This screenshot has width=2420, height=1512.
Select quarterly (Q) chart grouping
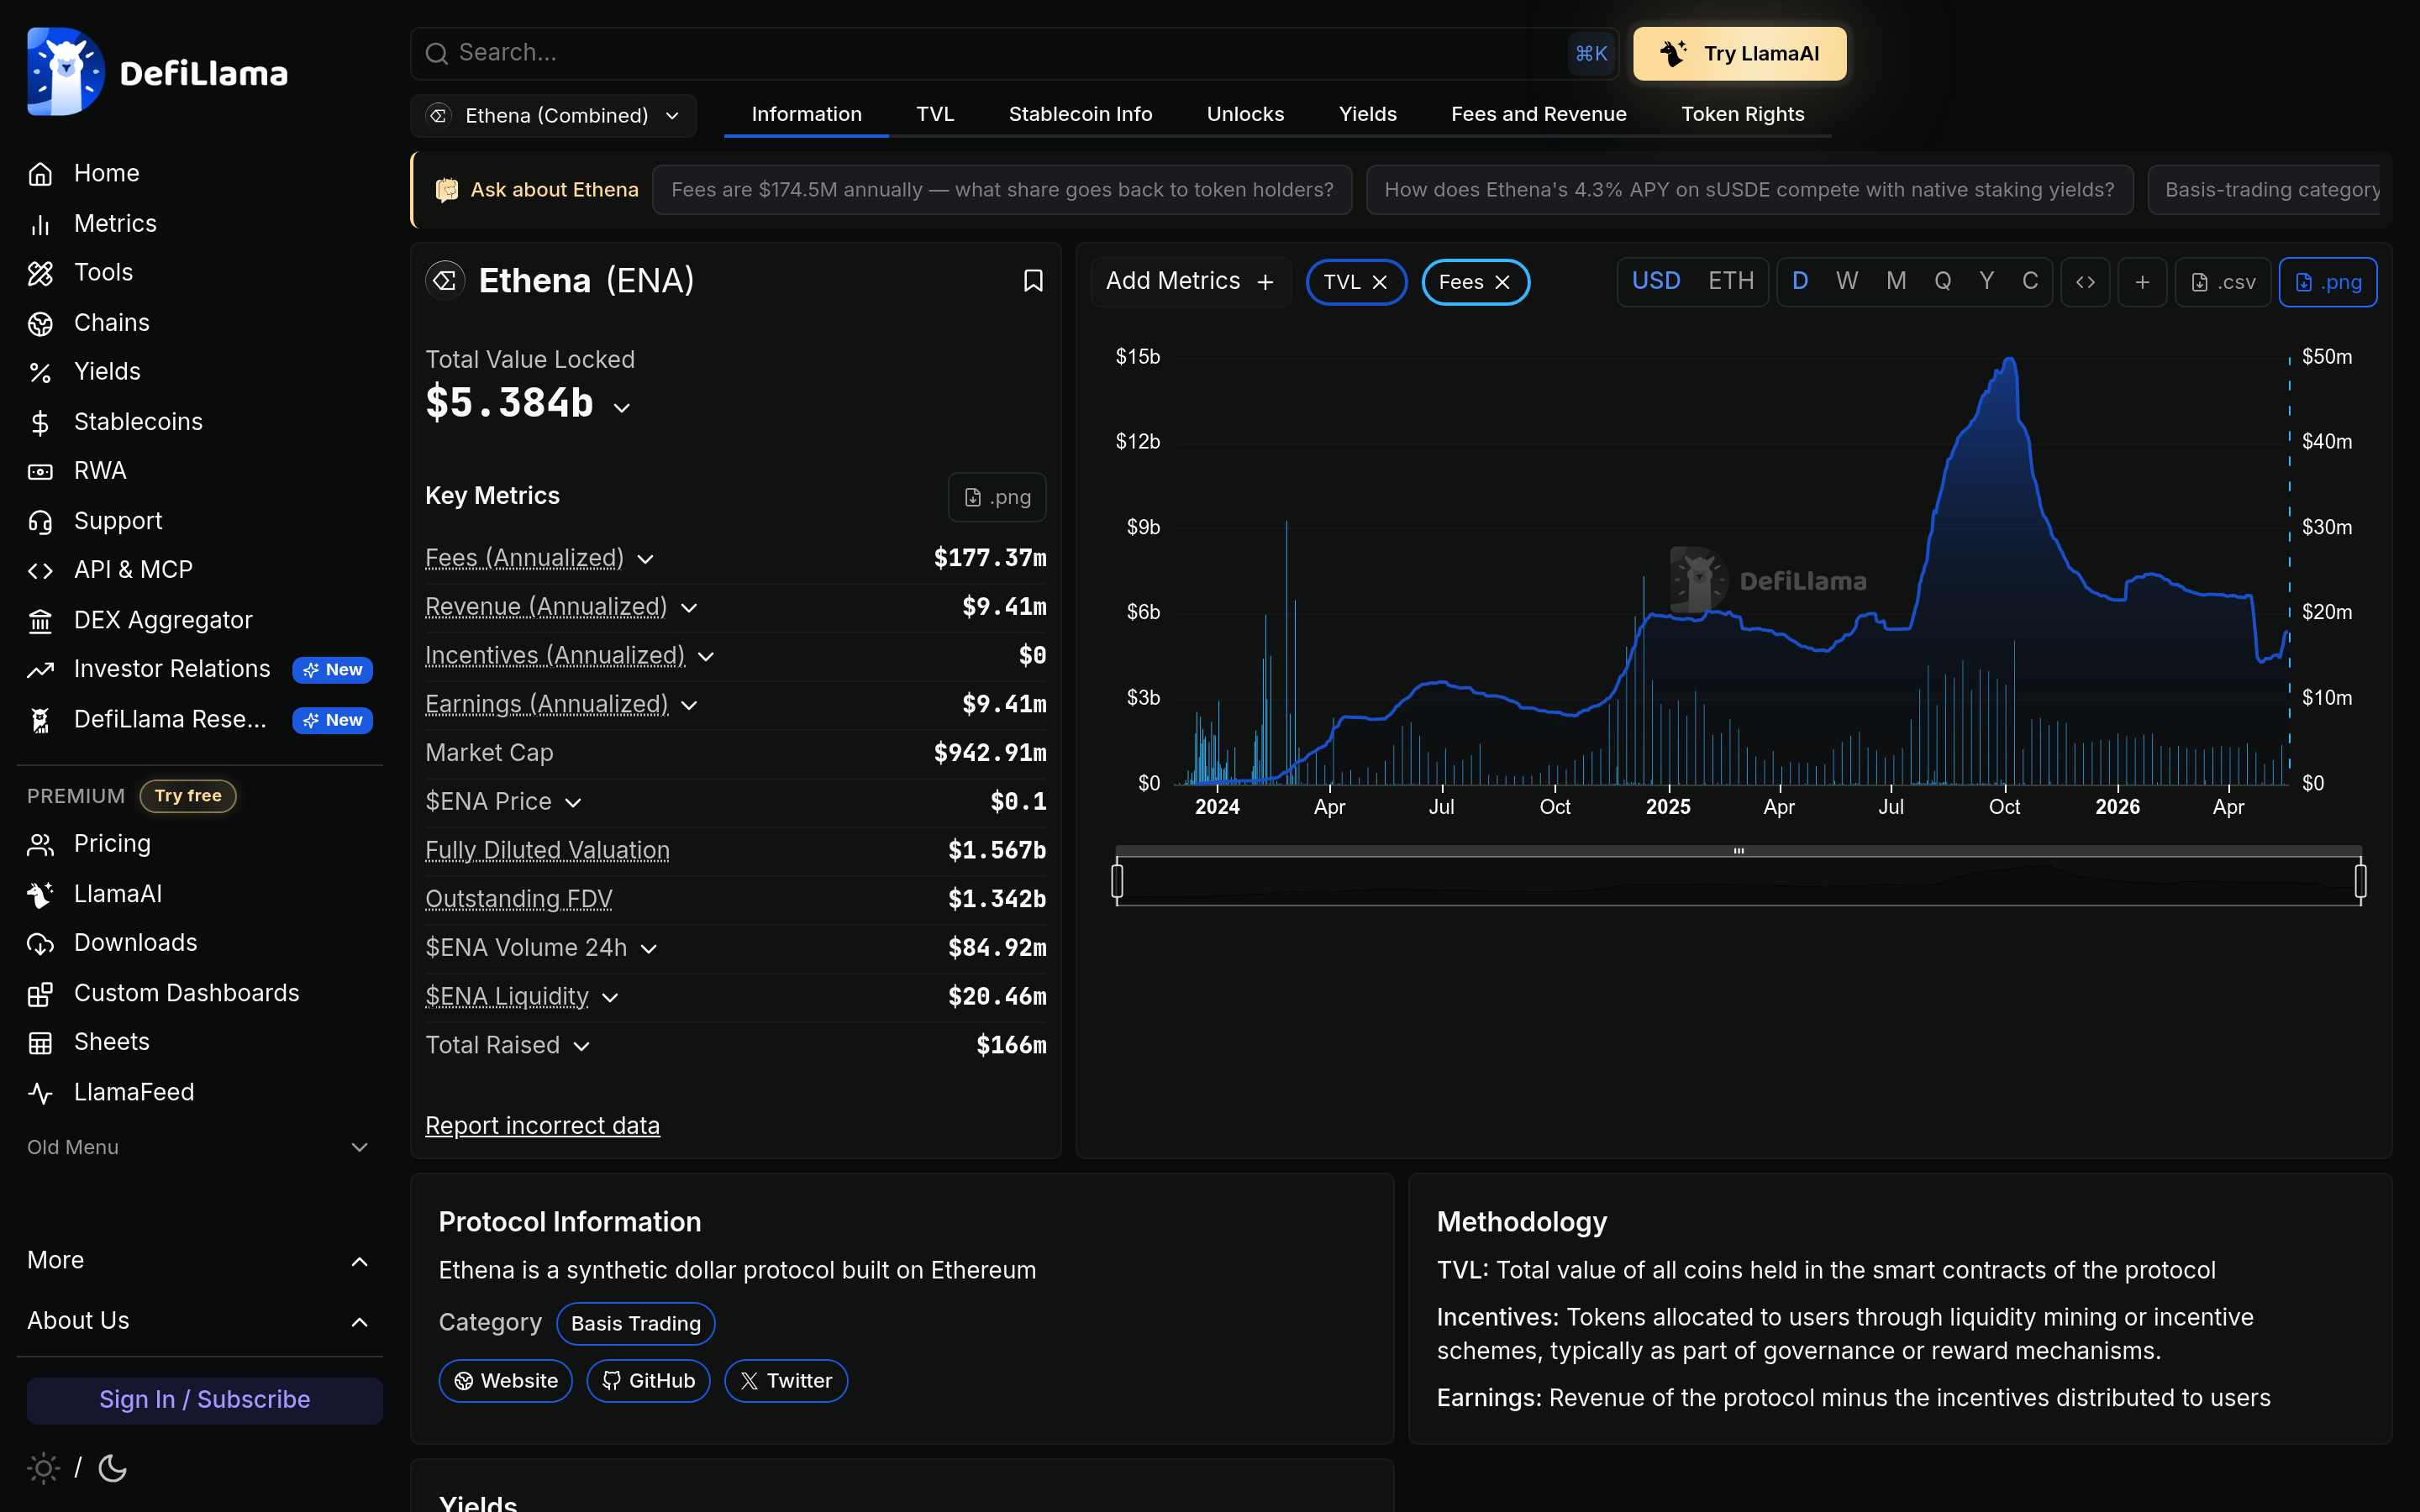point(1942,281)
